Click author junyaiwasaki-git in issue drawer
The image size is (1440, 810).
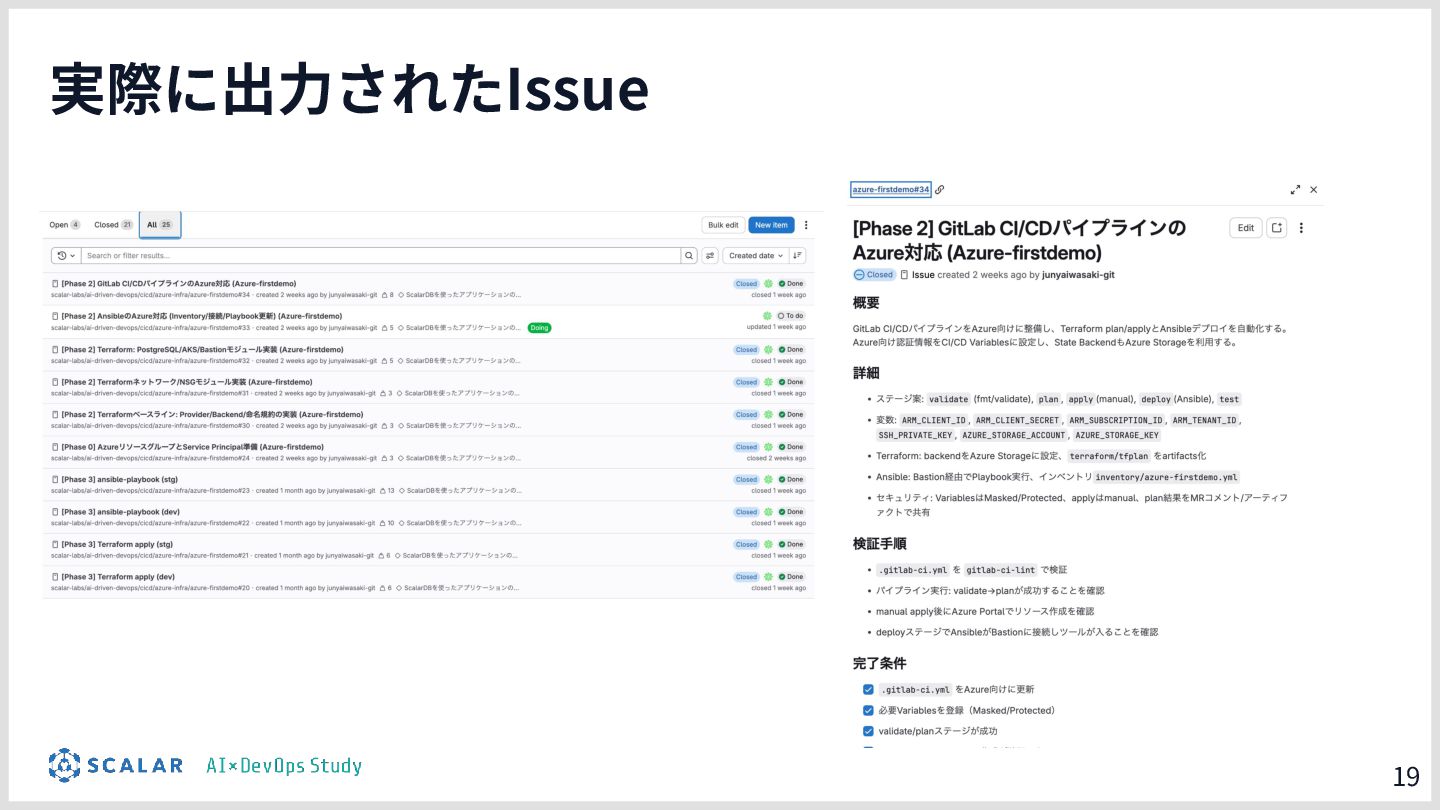click(1078, 274)
